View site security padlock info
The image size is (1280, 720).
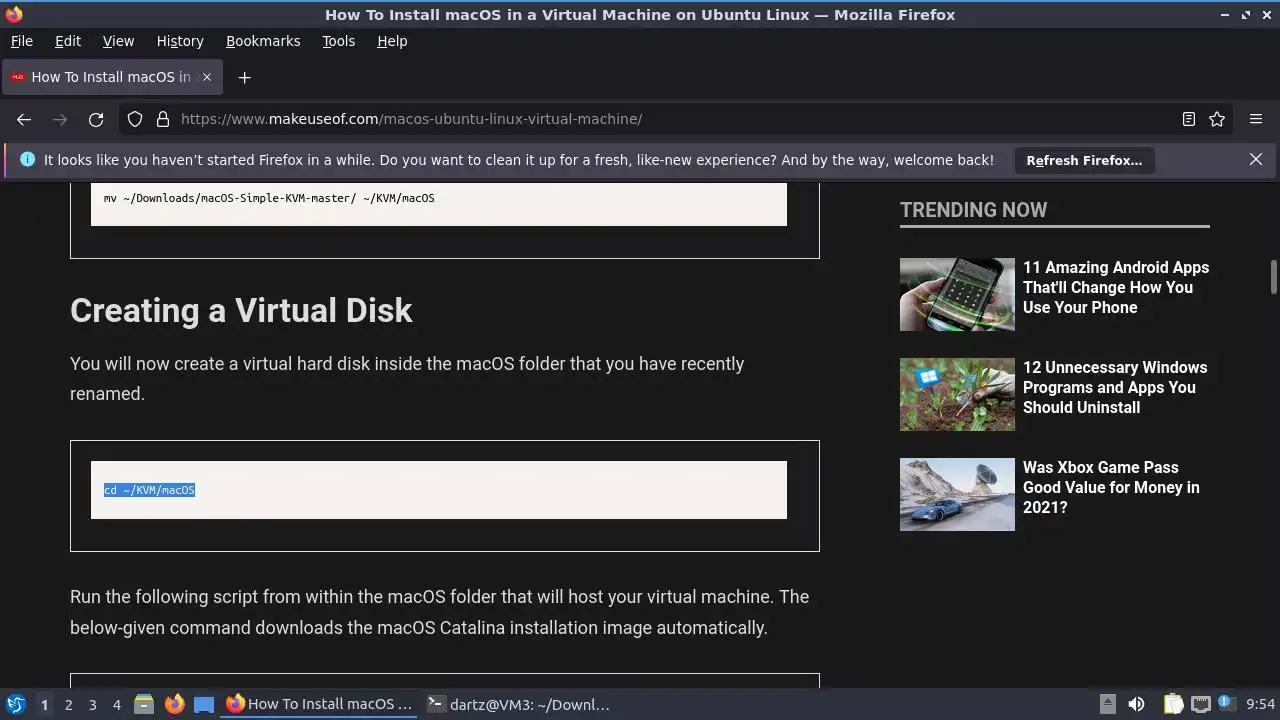pyautogui.click(x=163, y=119)
